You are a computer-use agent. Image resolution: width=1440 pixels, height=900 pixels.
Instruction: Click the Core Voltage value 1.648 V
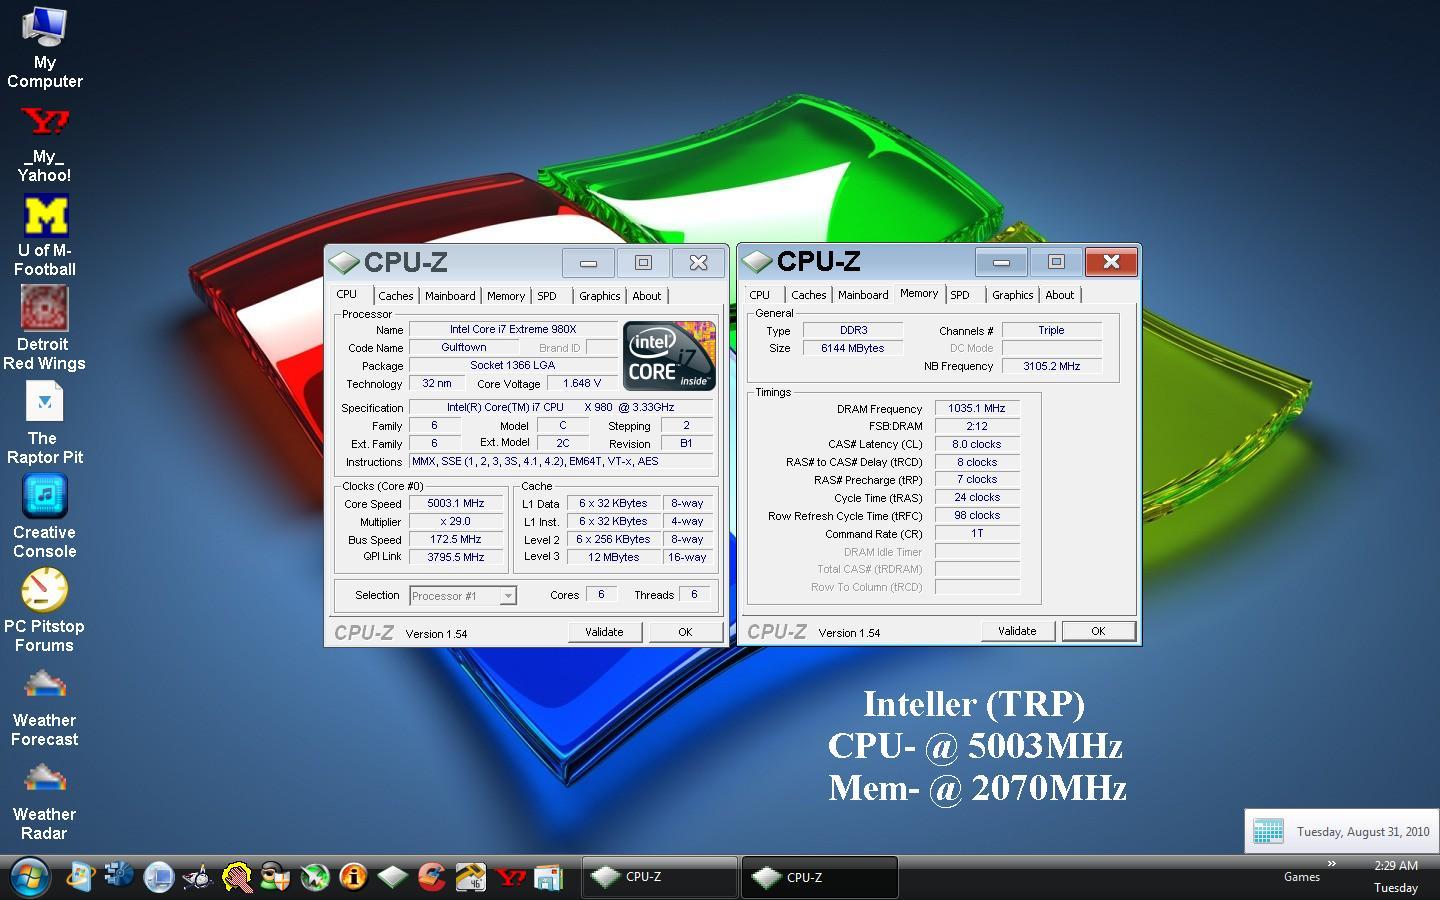click(582, 384)
